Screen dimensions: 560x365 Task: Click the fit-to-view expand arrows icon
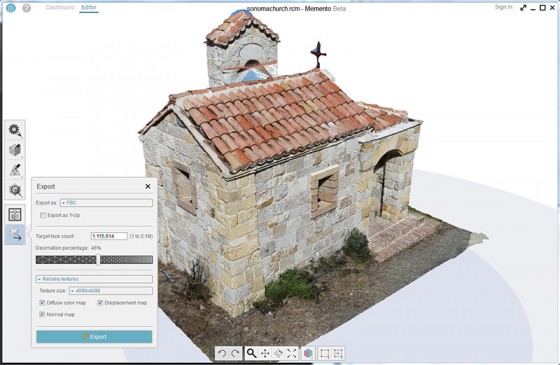point(292,354)
